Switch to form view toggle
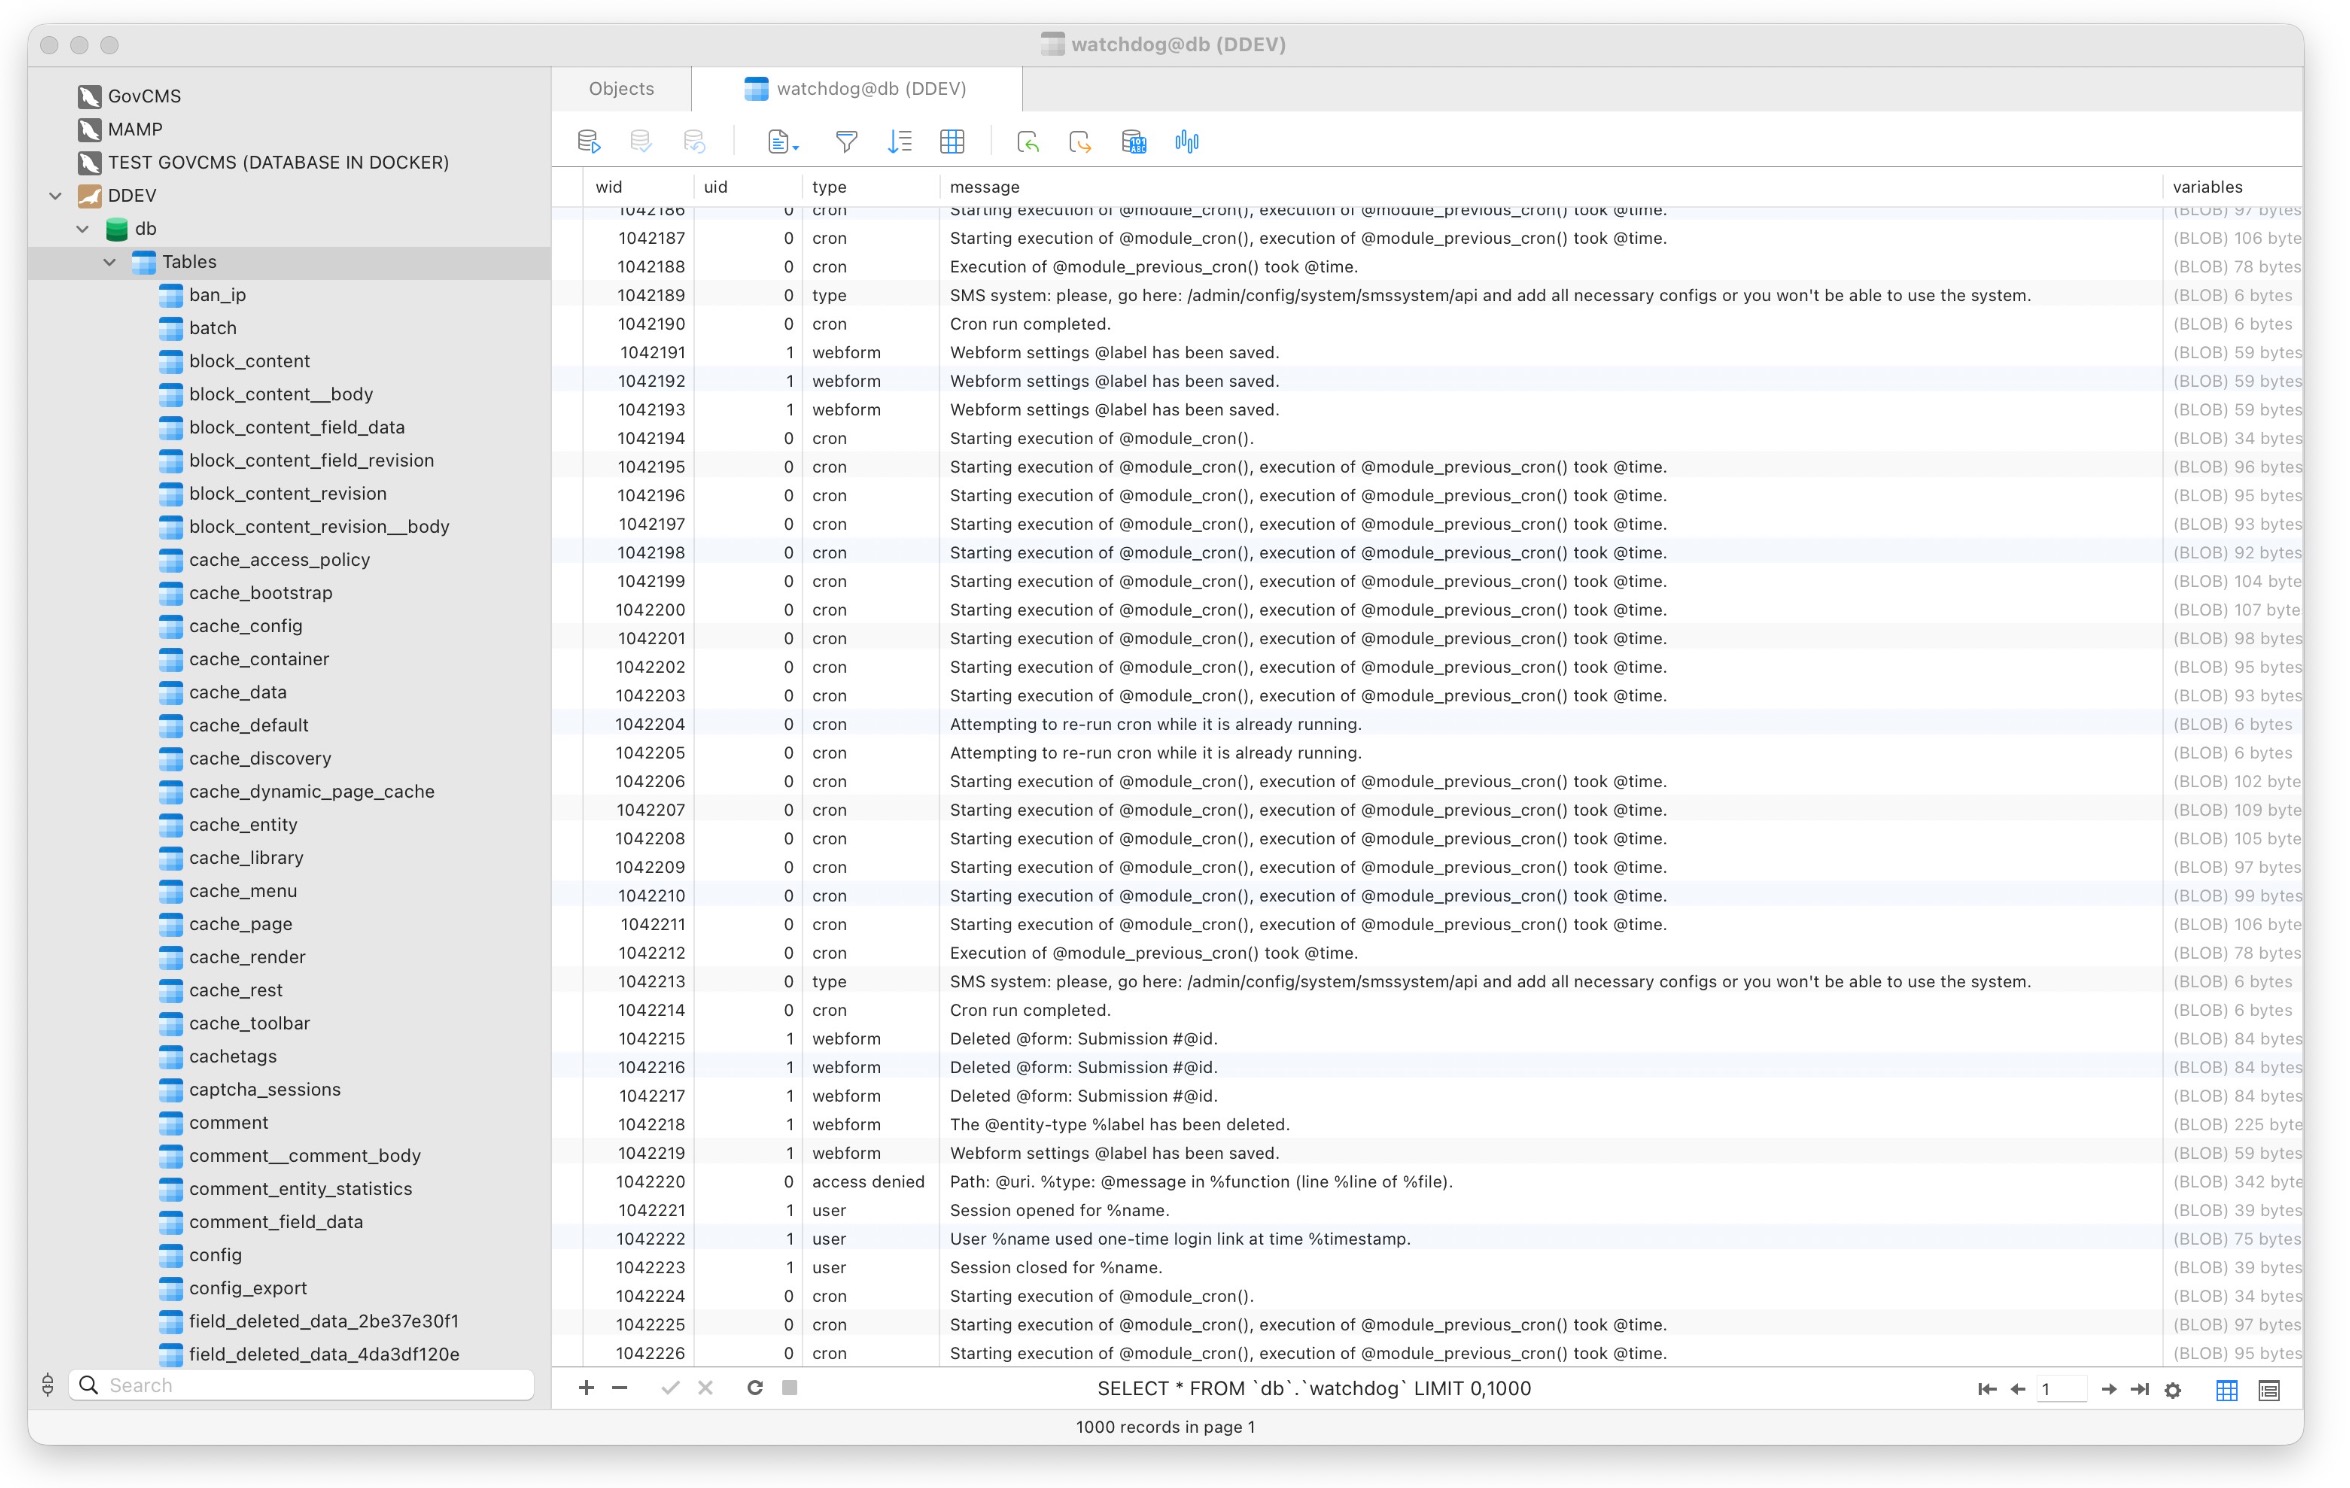This screenshot has height=1488, width=2350. (x=2269, y=1390)
